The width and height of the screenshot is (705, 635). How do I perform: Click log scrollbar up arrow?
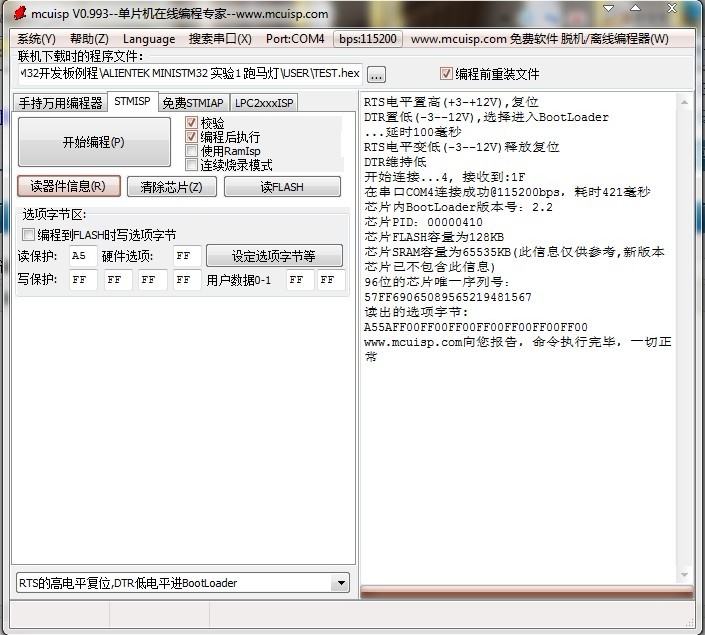click(684, 103)
